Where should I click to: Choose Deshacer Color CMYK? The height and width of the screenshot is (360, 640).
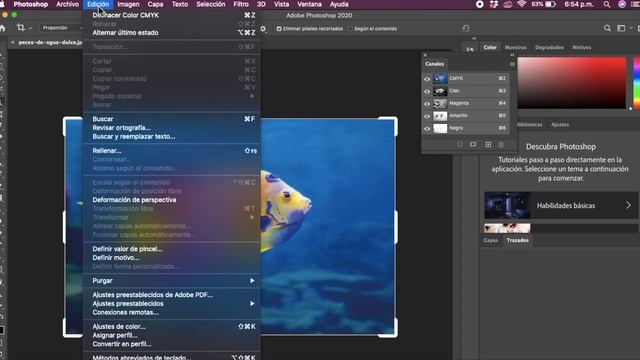point(171,15)
